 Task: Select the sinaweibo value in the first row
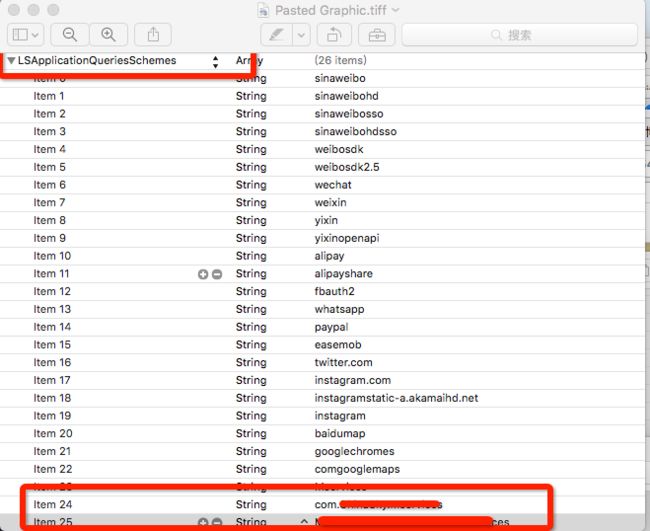coord(340,78)
